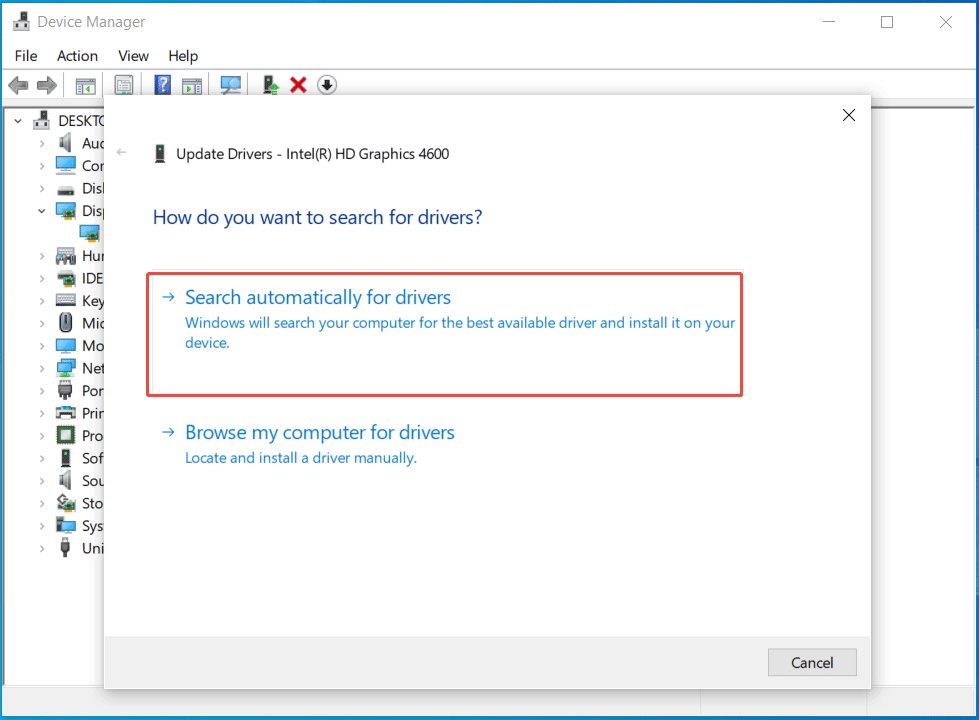Screen dimensions: 979x720
Task: Open device Properties from the toolbar
Action: click(x=123, y=84)
